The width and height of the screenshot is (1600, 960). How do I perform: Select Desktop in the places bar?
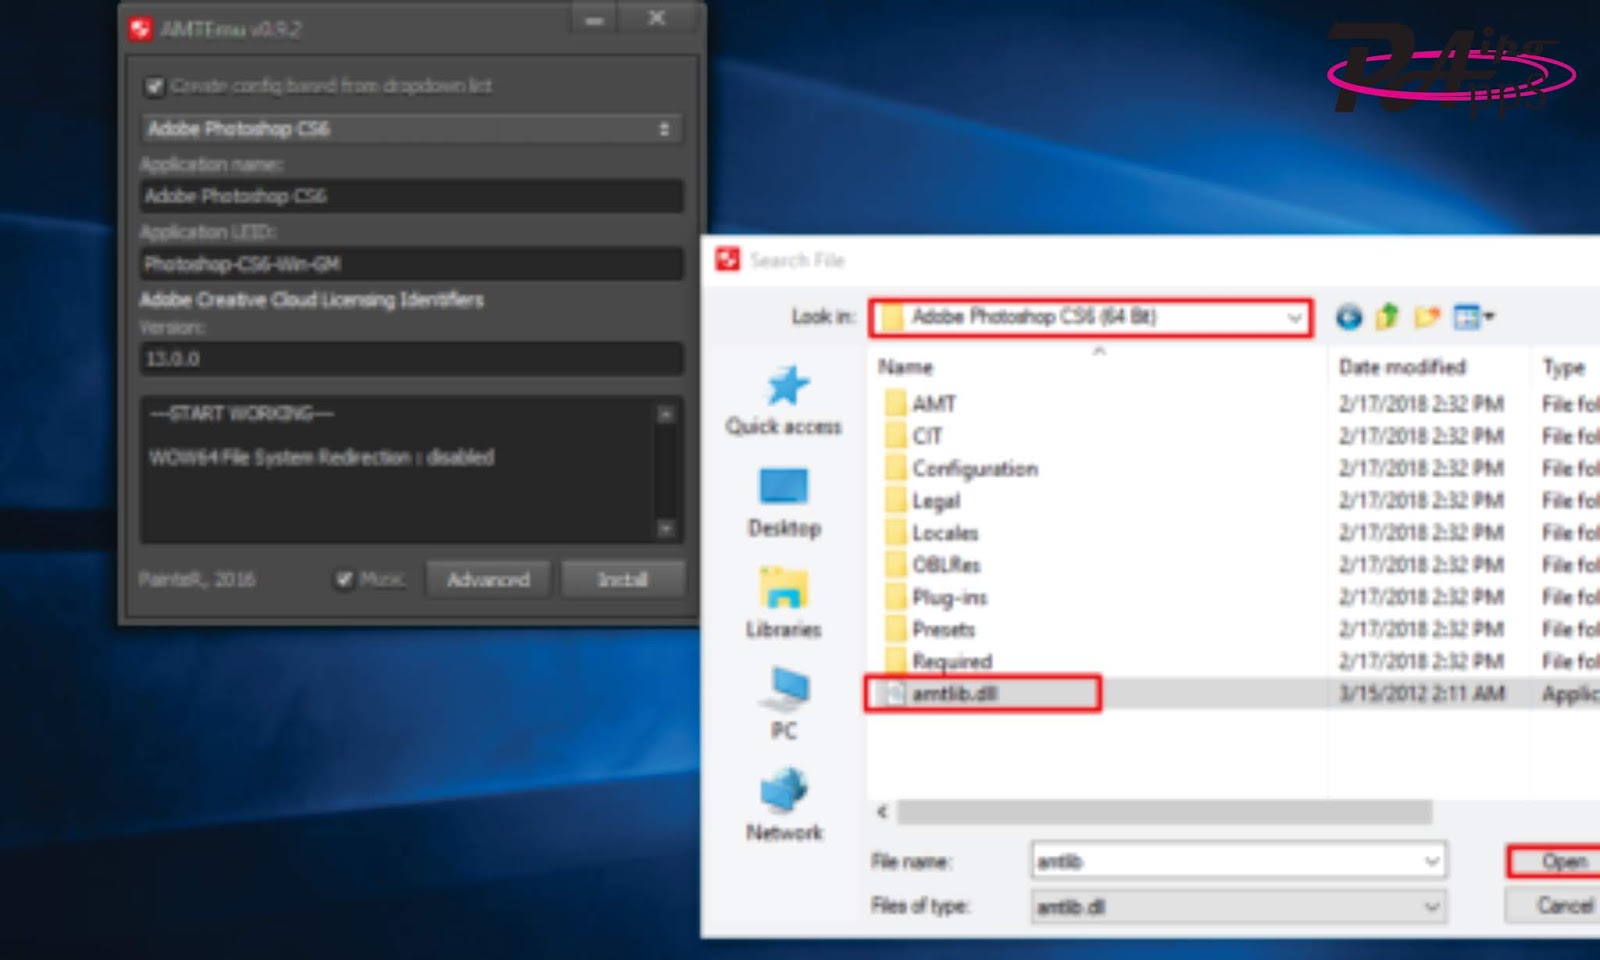click(784, 503)
